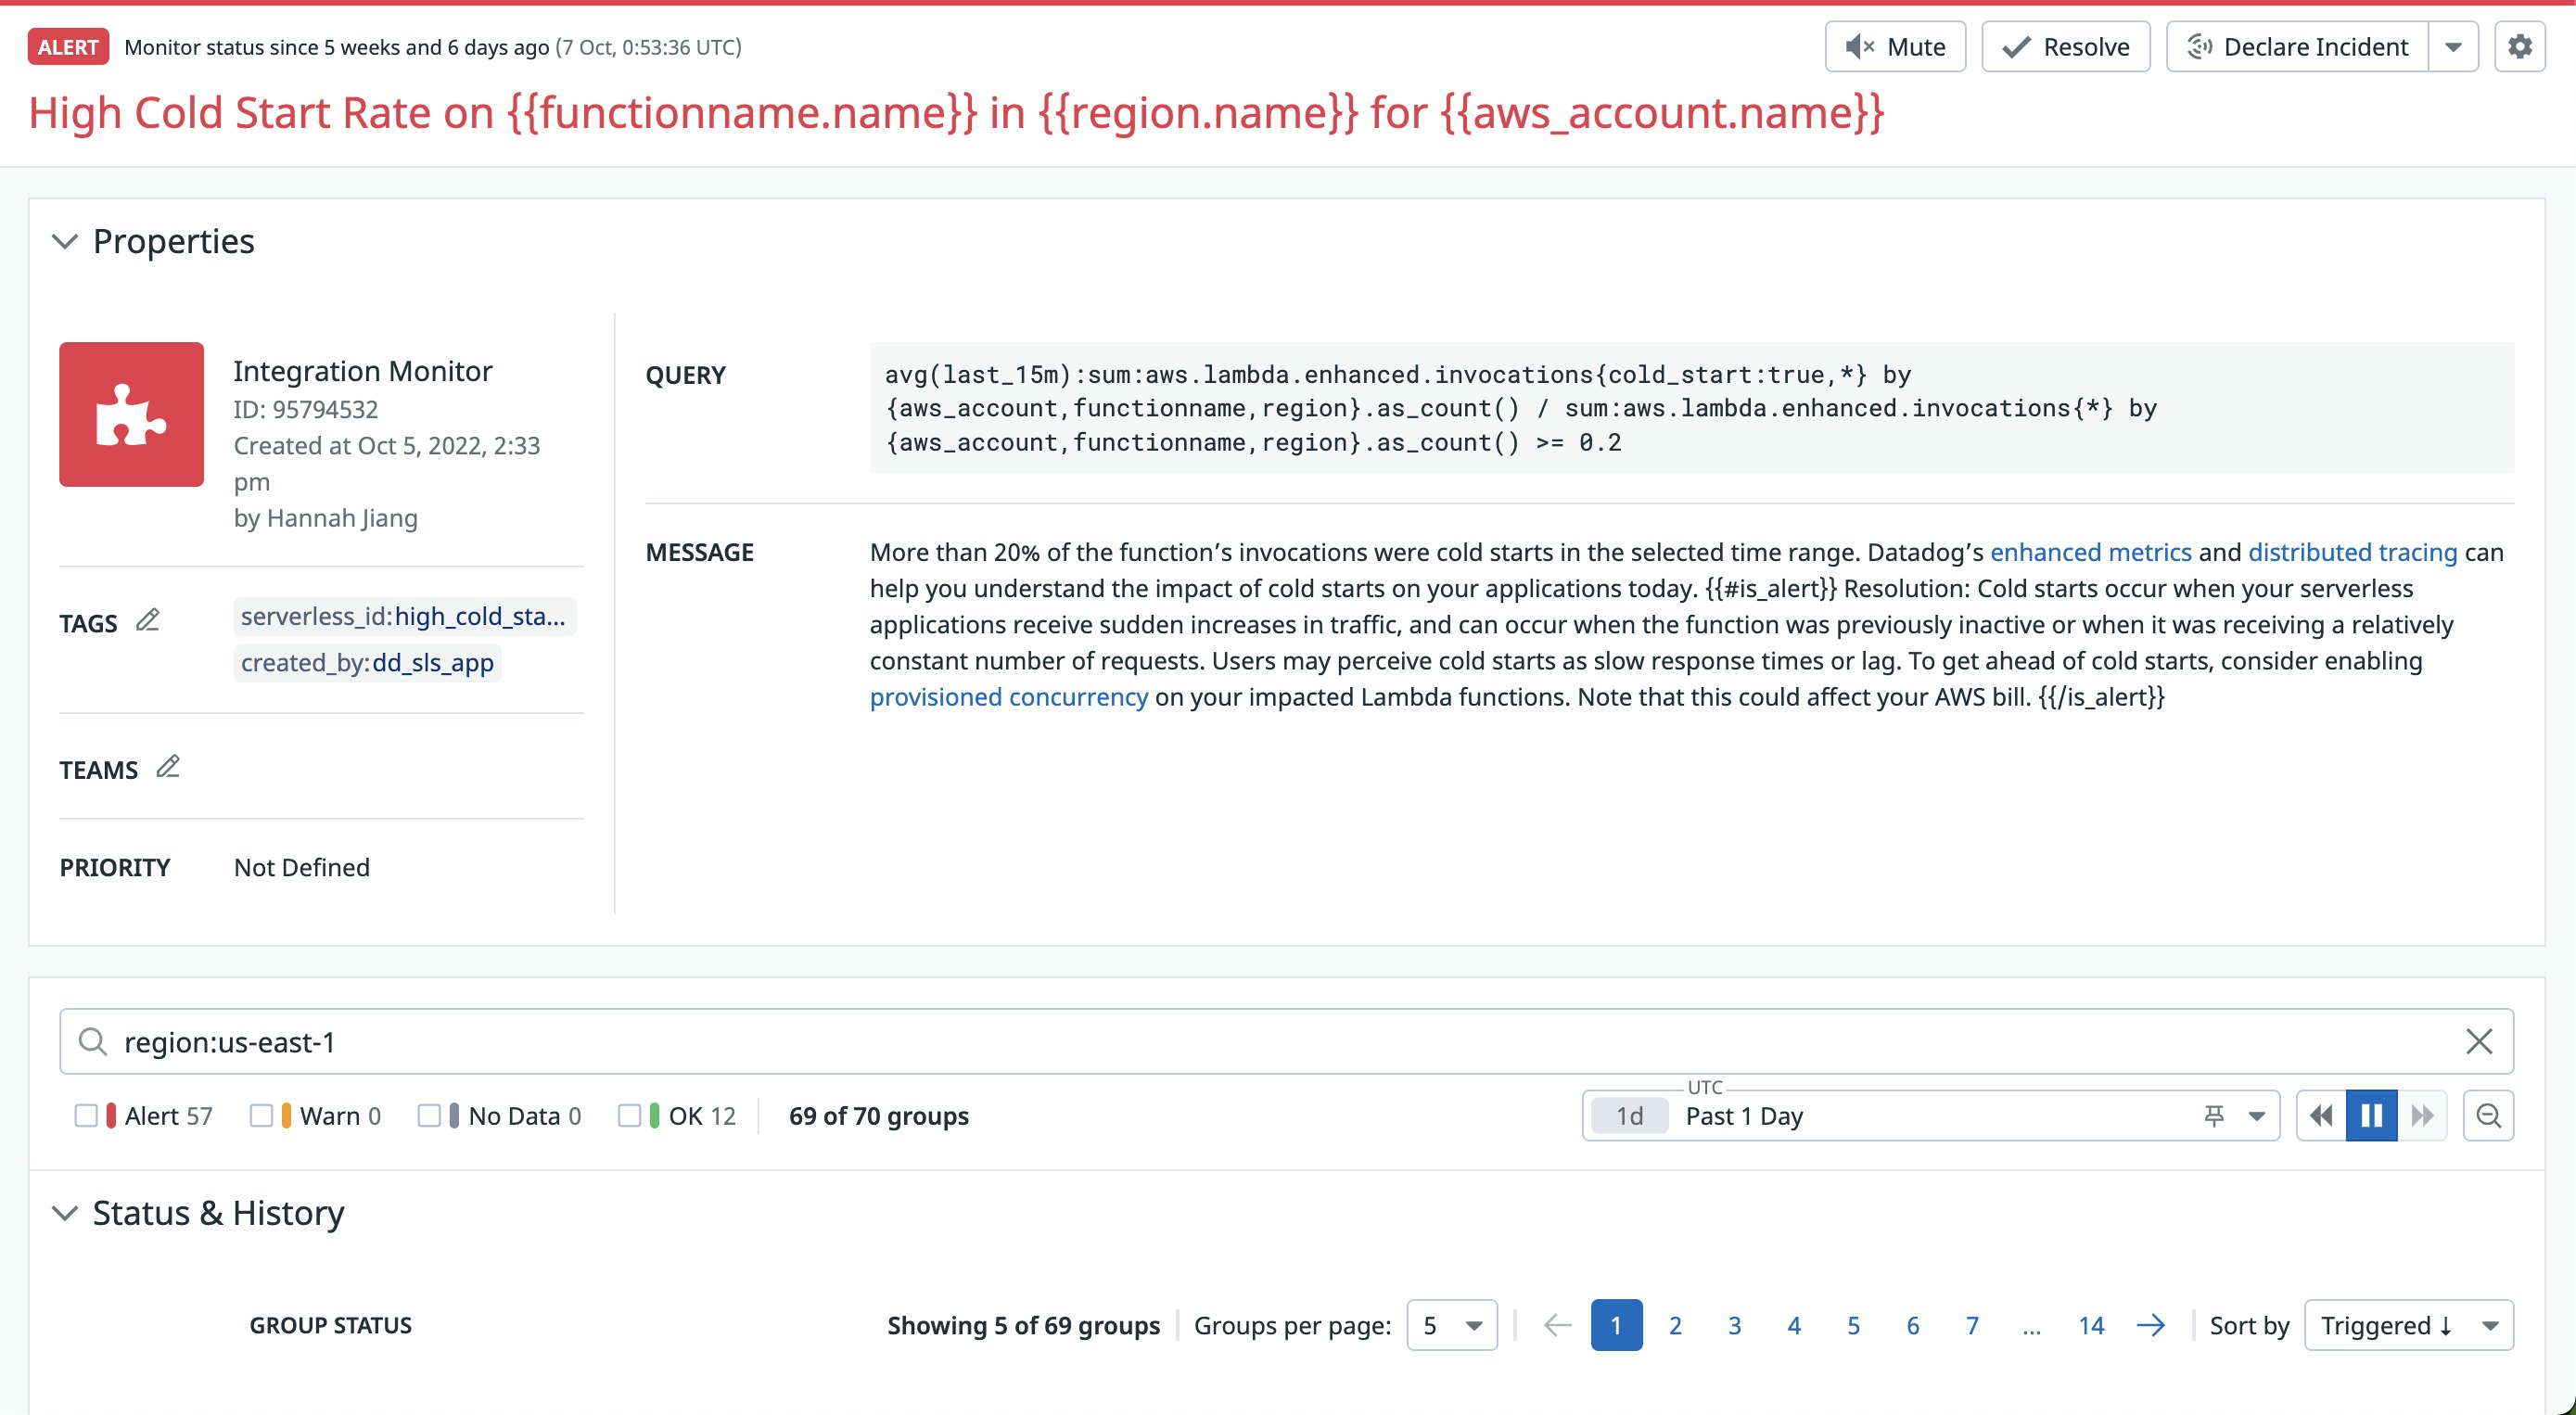Open Declare Incident dropdown arrow
Viewport: 2576px width, 1415px height.
[x=2453, y=47]
